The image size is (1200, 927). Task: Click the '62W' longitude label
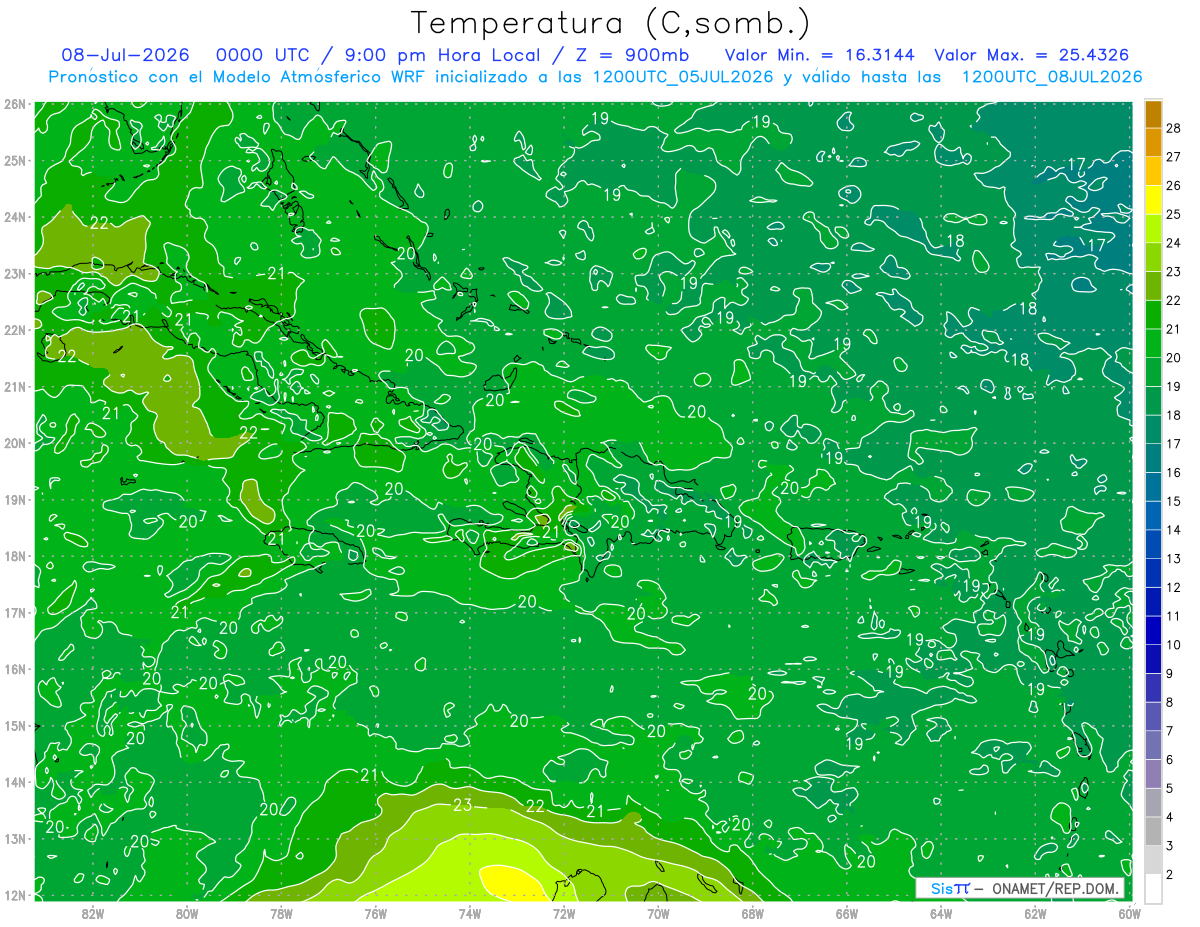tap(1035, 913)
